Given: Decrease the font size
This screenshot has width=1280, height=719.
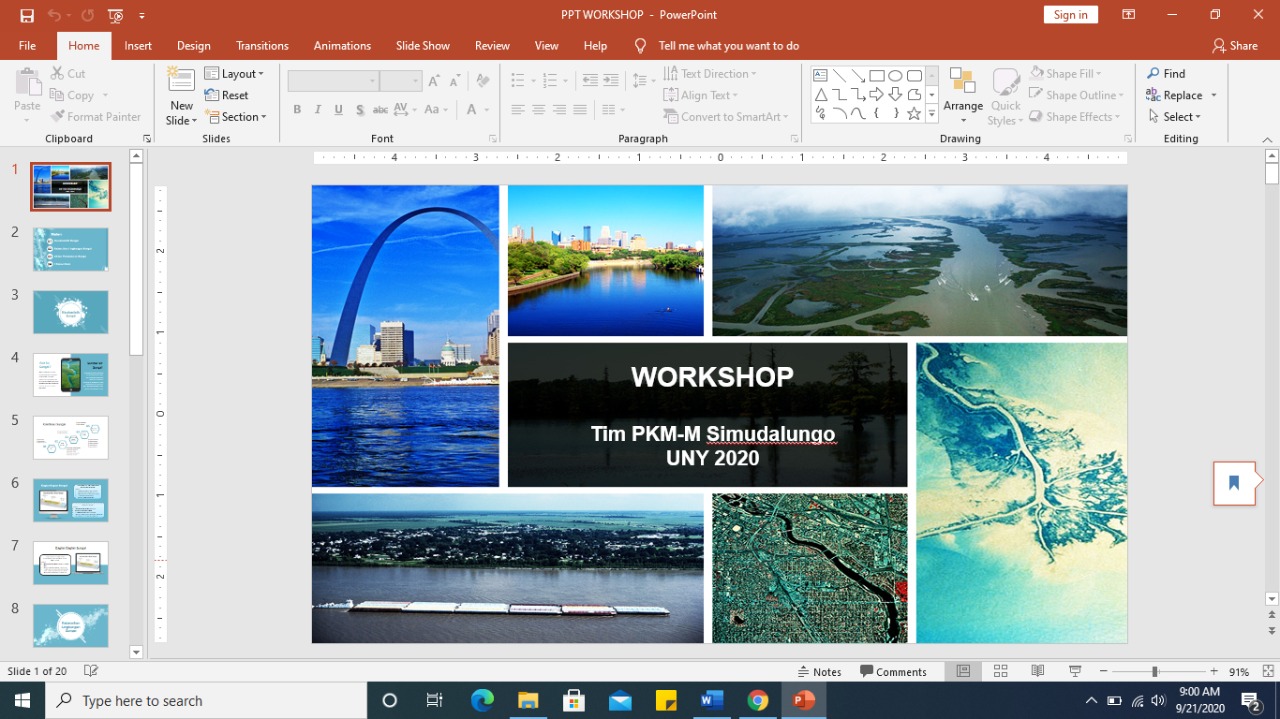Looking at the screenshot, I should 455,81.
